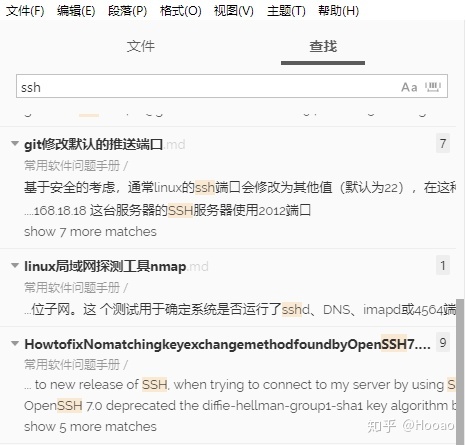
Task: Open file linux局域网探测工具nmap.md
Action: click(x=116, y=266)
